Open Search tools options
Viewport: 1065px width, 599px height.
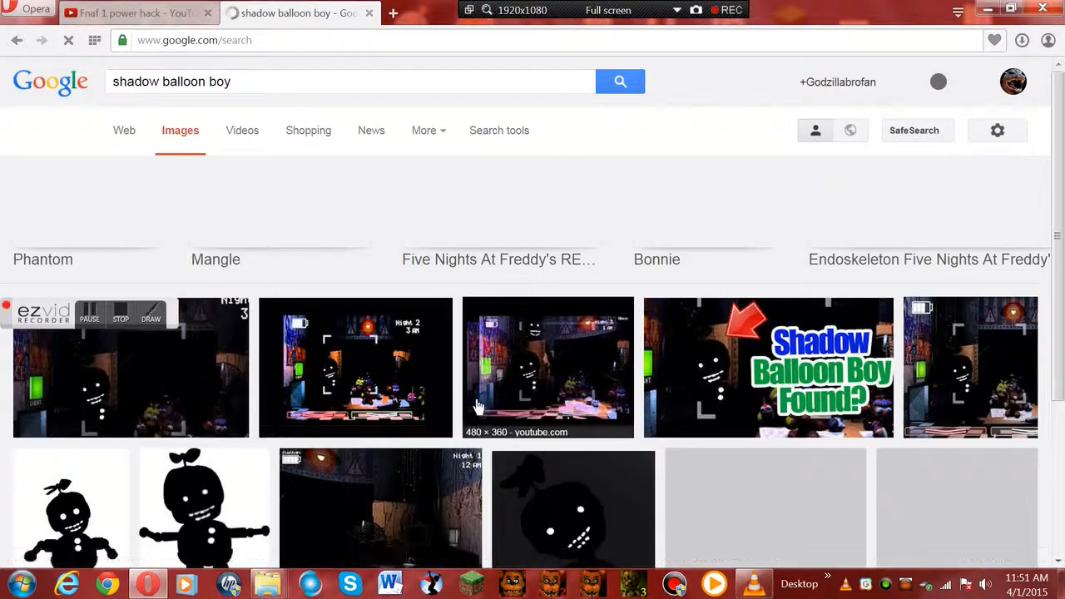[x=499, y=131]
